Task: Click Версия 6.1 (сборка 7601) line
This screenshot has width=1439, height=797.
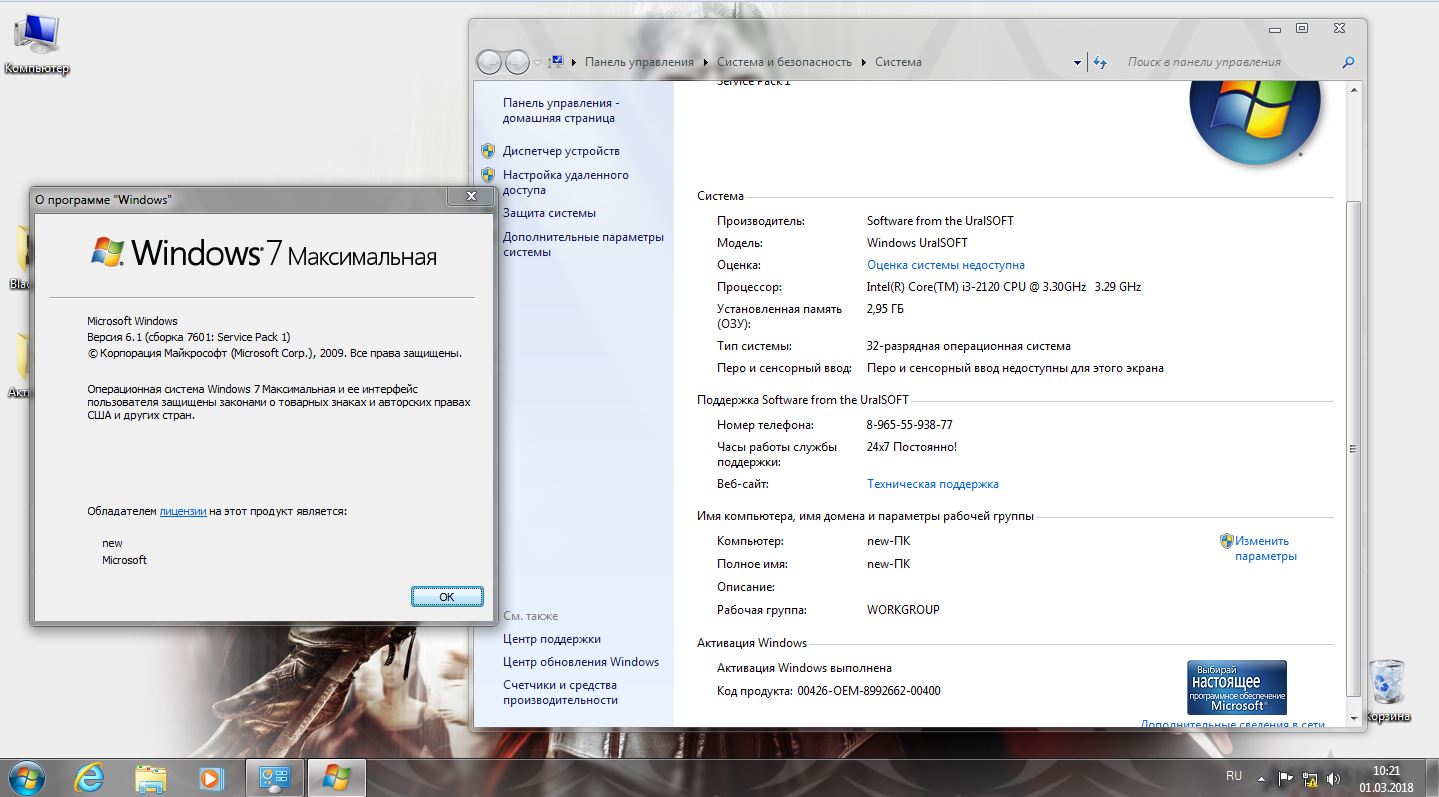Action: (x=189, y=337)
